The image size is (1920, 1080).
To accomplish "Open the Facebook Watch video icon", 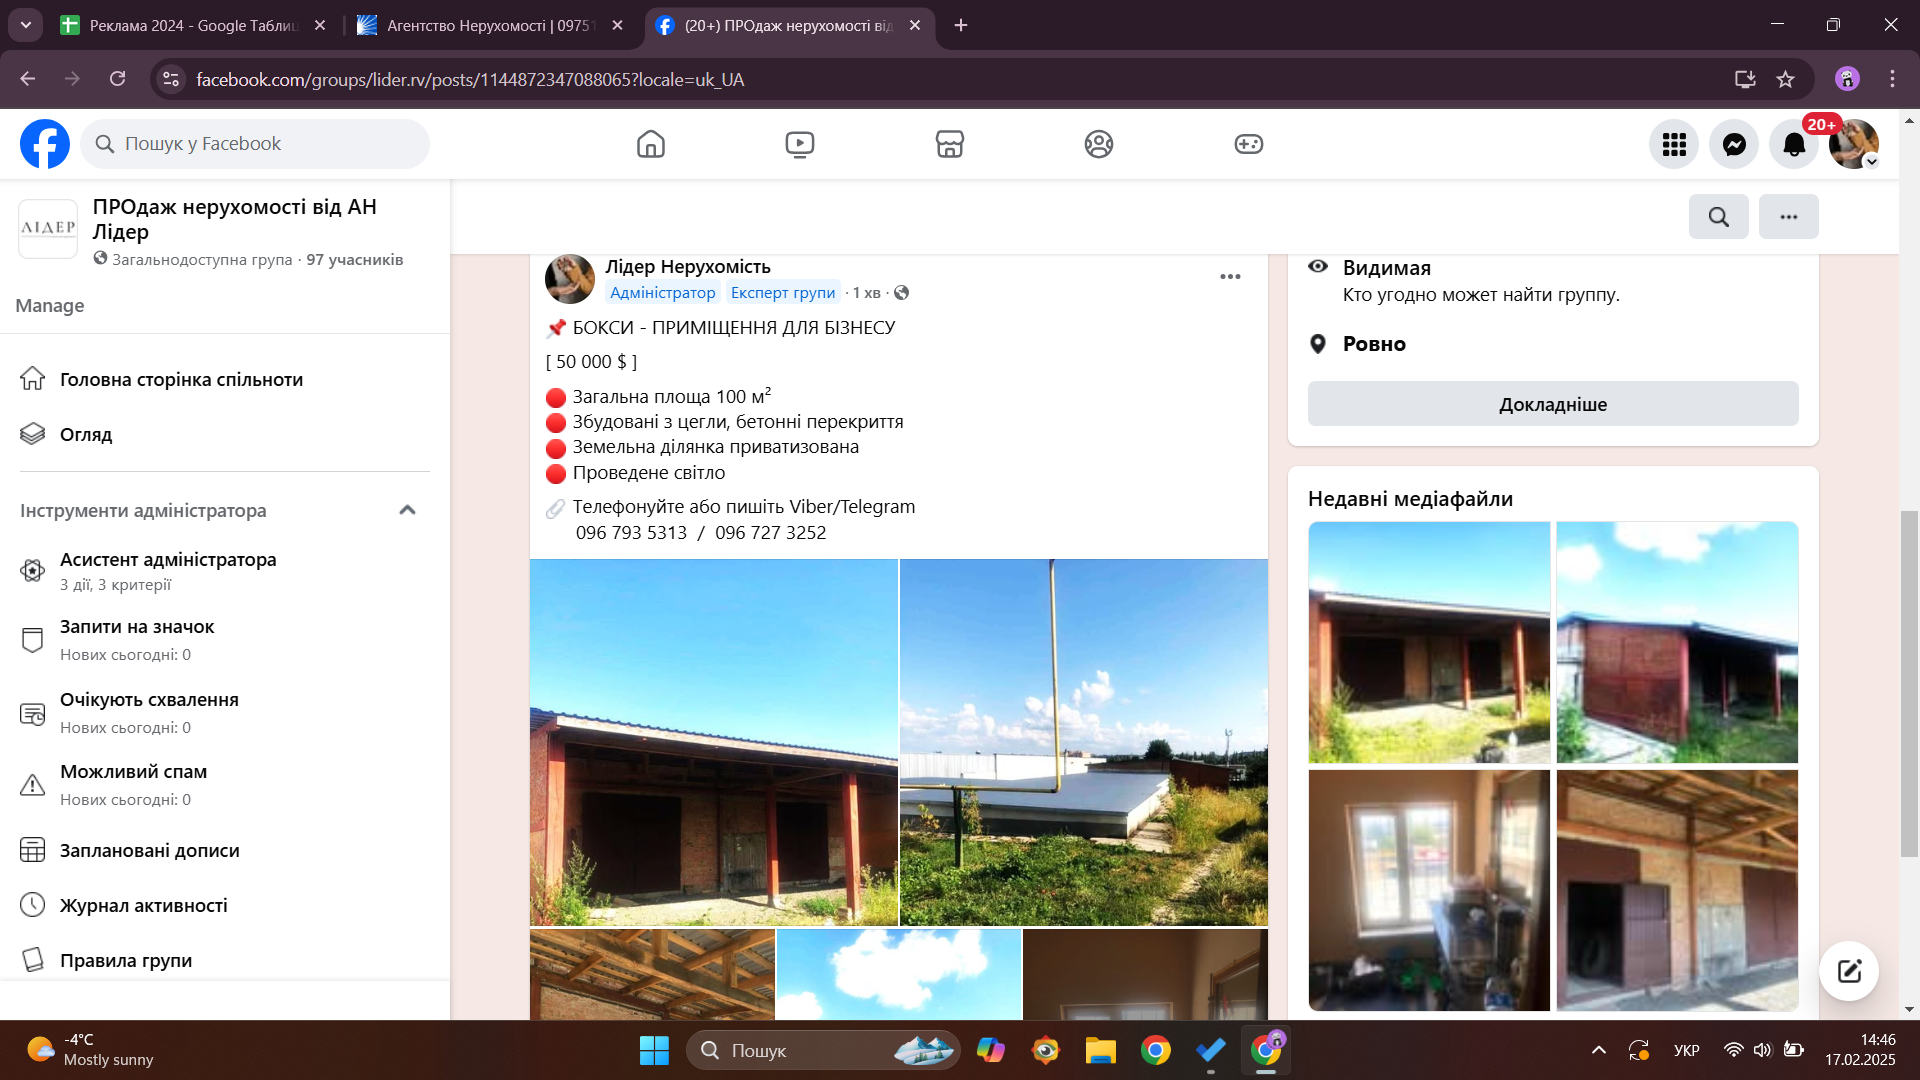I will click(x=799, y=144).
